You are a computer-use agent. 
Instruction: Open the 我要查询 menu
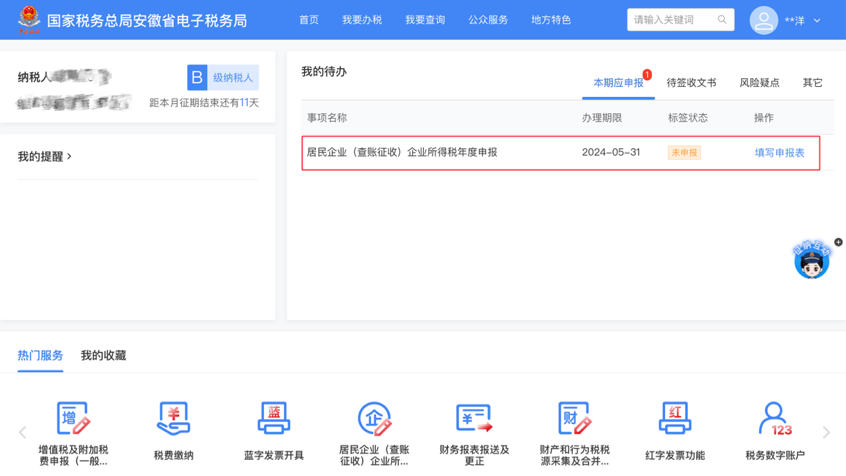click(x=425, y=20)
